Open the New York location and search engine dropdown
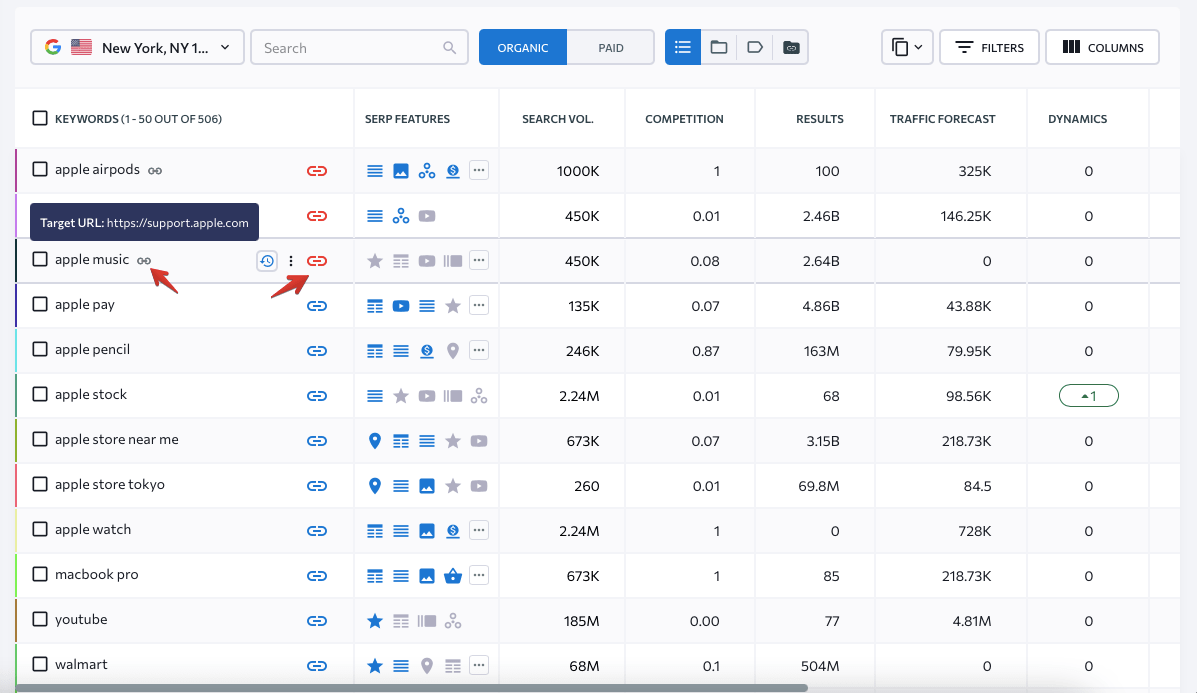Viewport: 1197px width, 693px height. [x=137, y=47]
